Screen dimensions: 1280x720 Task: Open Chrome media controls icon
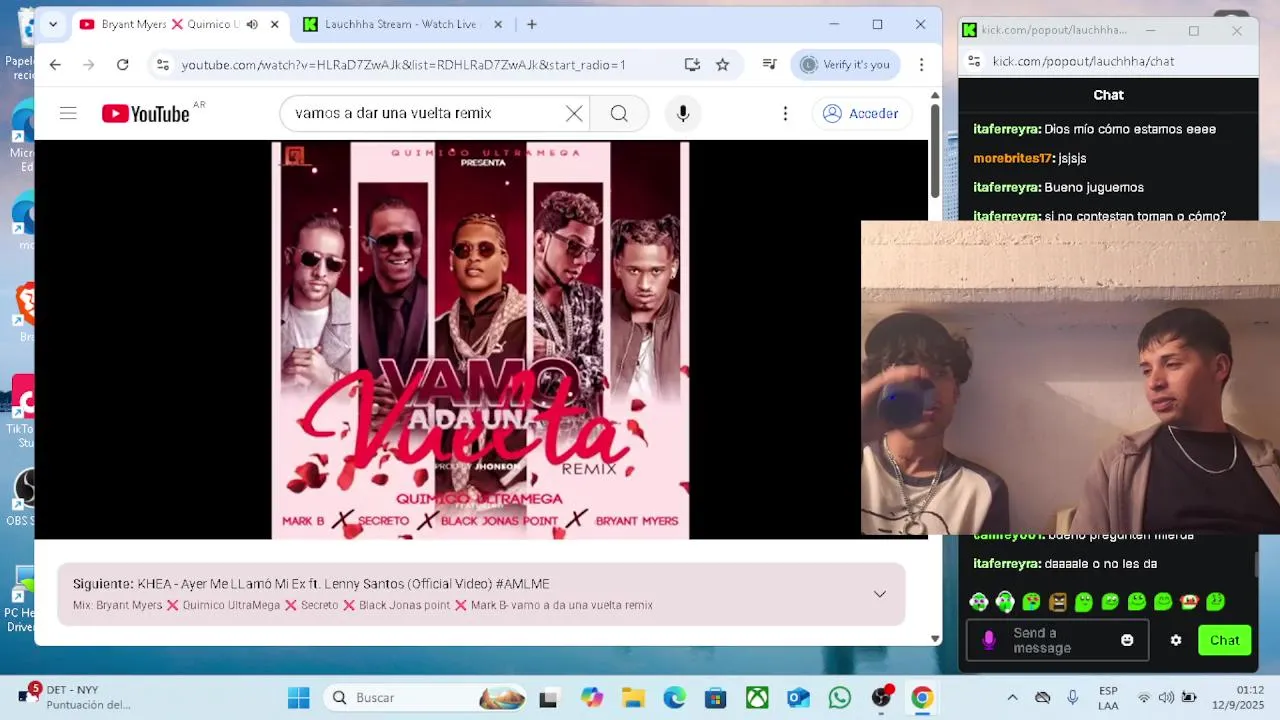point(769,64)
